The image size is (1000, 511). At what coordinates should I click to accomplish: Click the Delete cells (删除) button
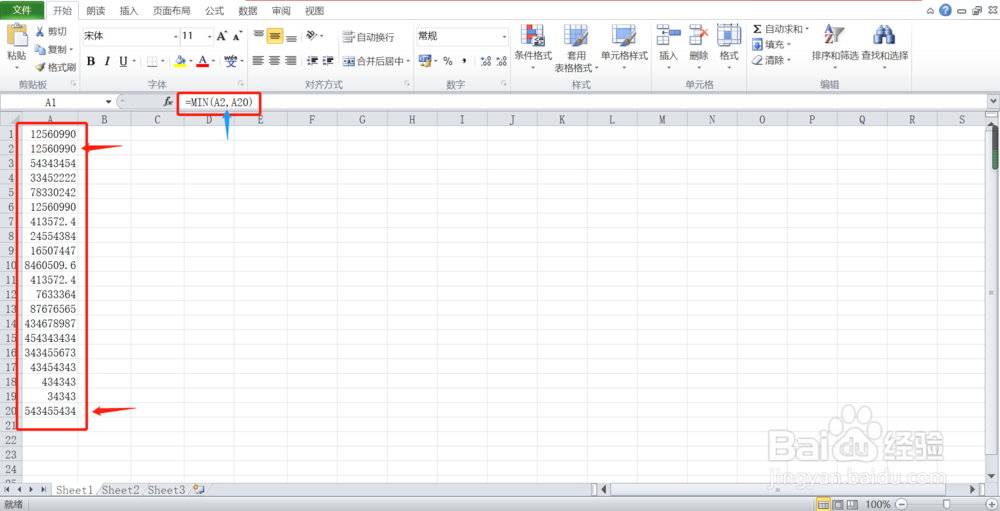699,47
